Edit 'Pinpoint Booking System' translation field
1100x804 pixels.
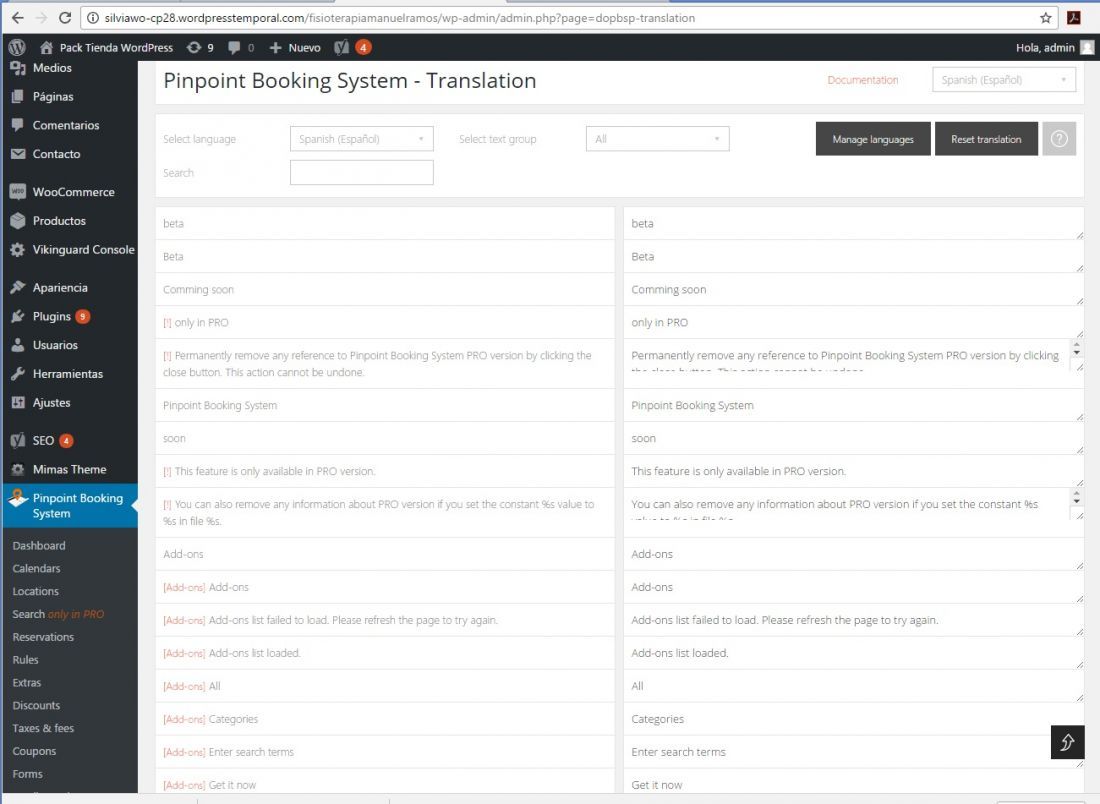coord(853,406)
